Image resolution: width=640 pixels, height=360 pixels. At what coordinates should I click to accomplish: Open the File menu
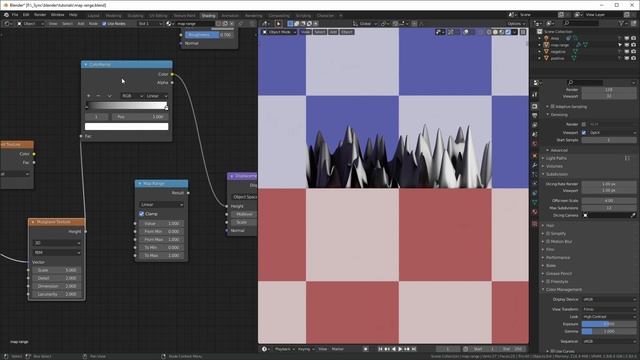[15, 15]
